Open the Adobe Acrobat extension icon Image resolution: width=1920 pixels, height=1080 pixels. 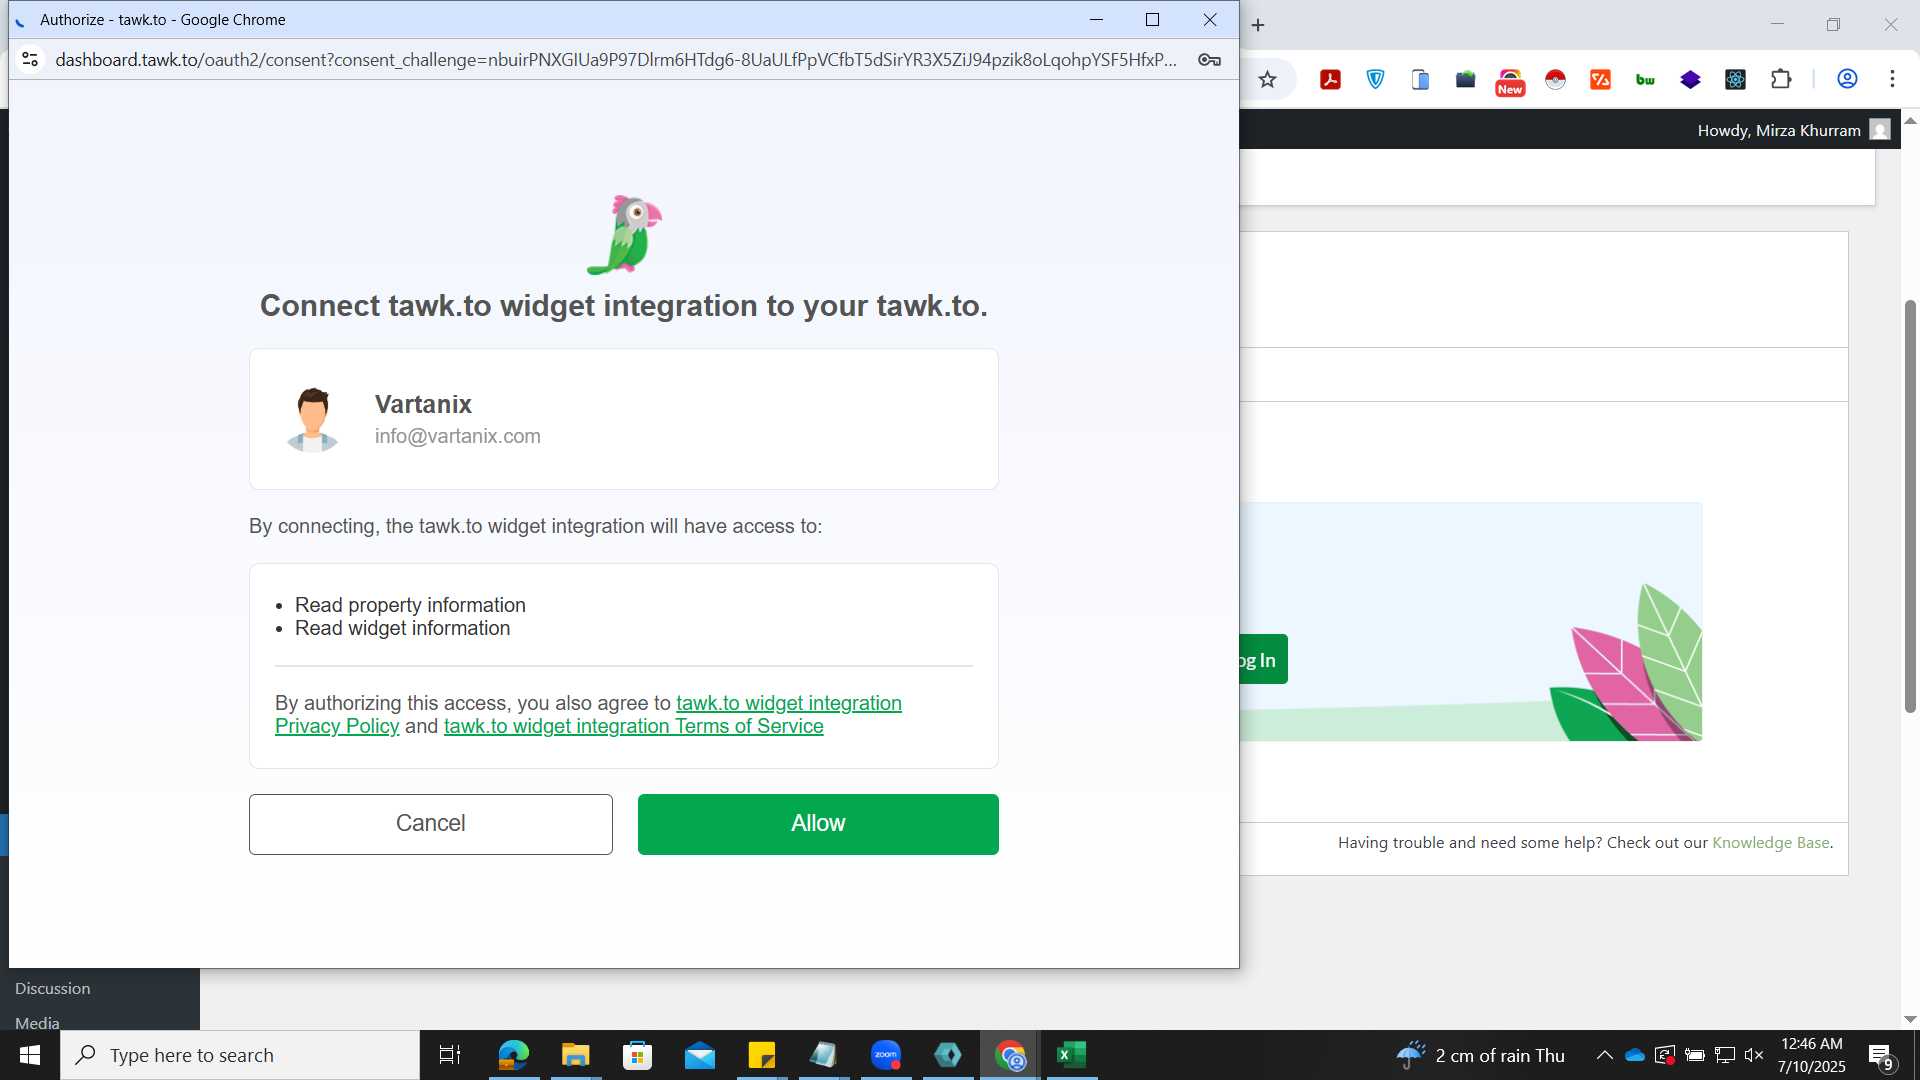click(x=1330, y=79)
